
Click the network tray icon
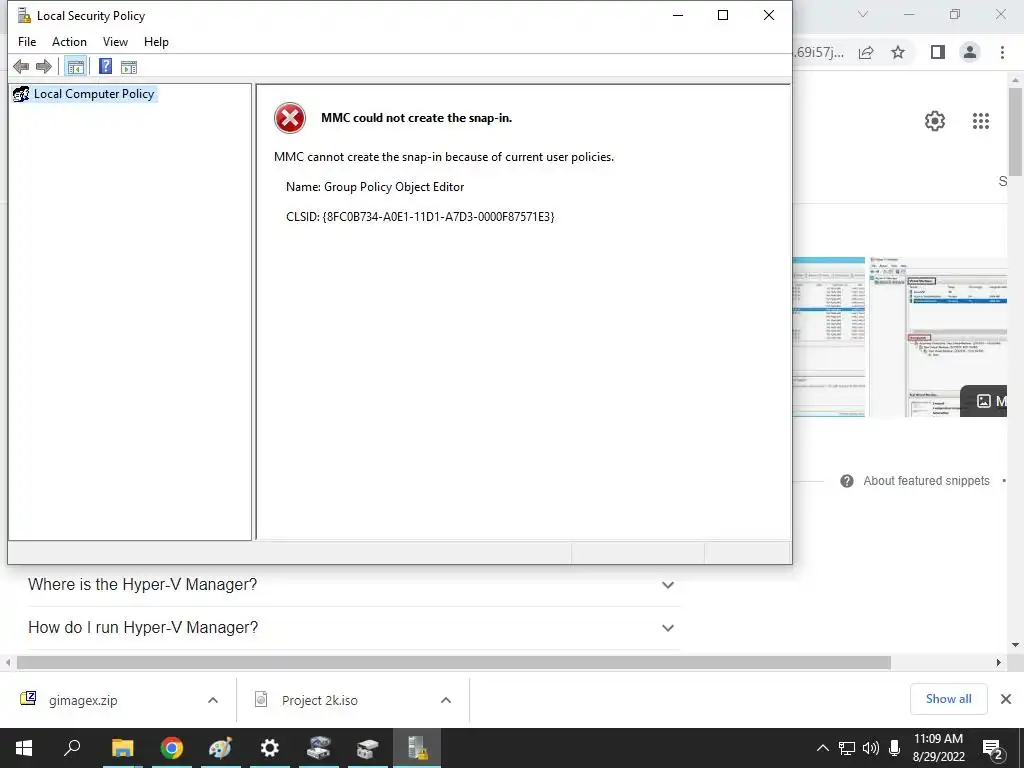(x=847, y=748)
